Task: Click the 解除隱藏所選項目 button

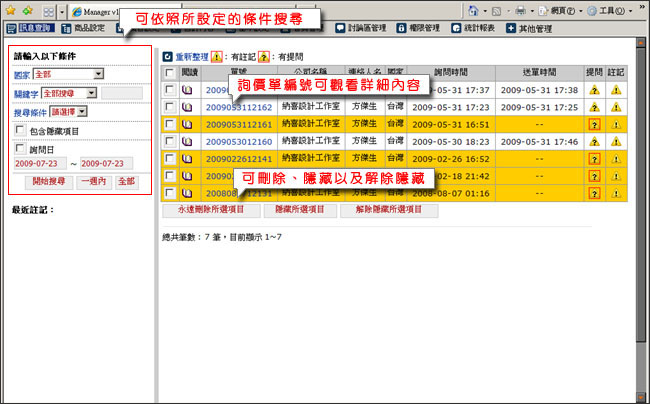Action: 389,210
